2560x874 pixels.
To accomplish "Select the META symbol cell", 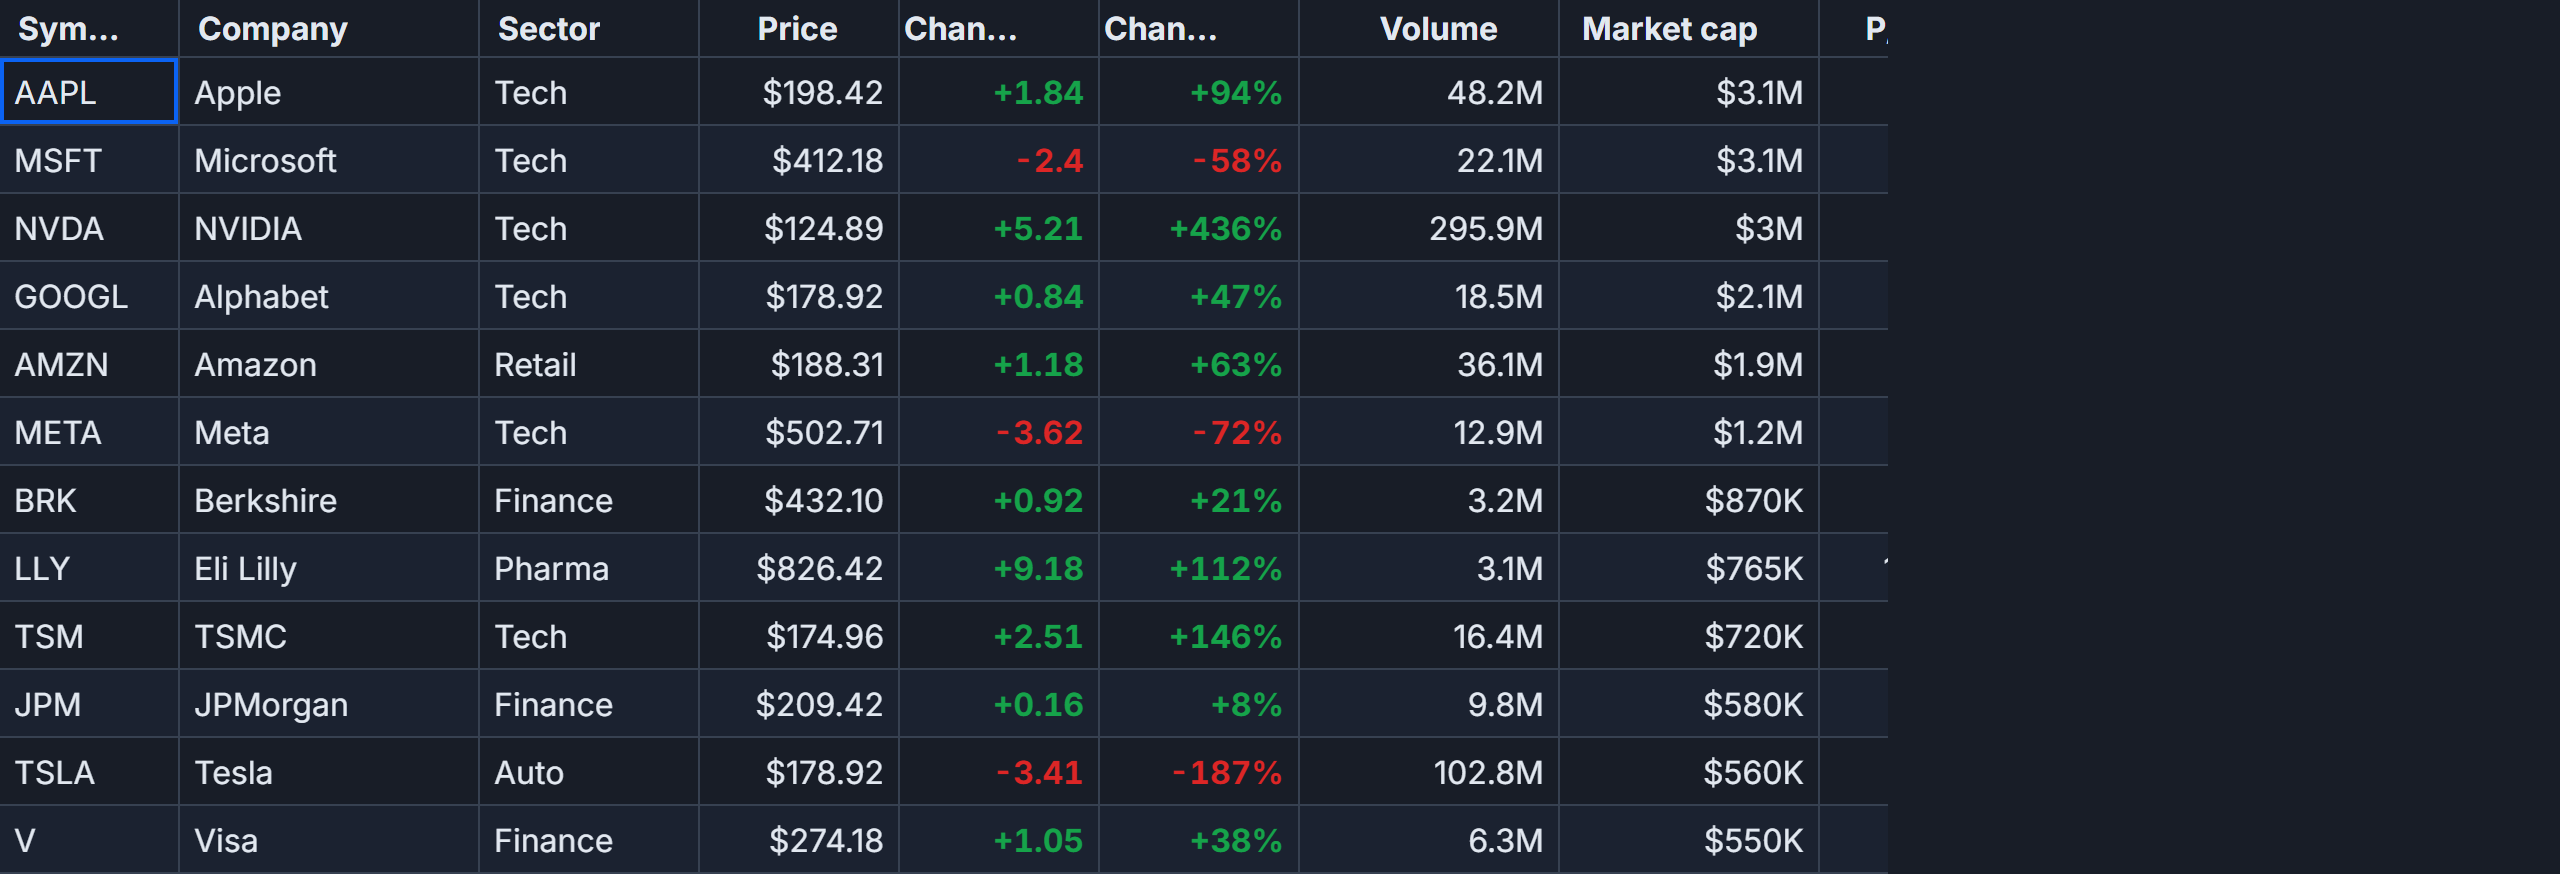I will (x=89, y=432).
